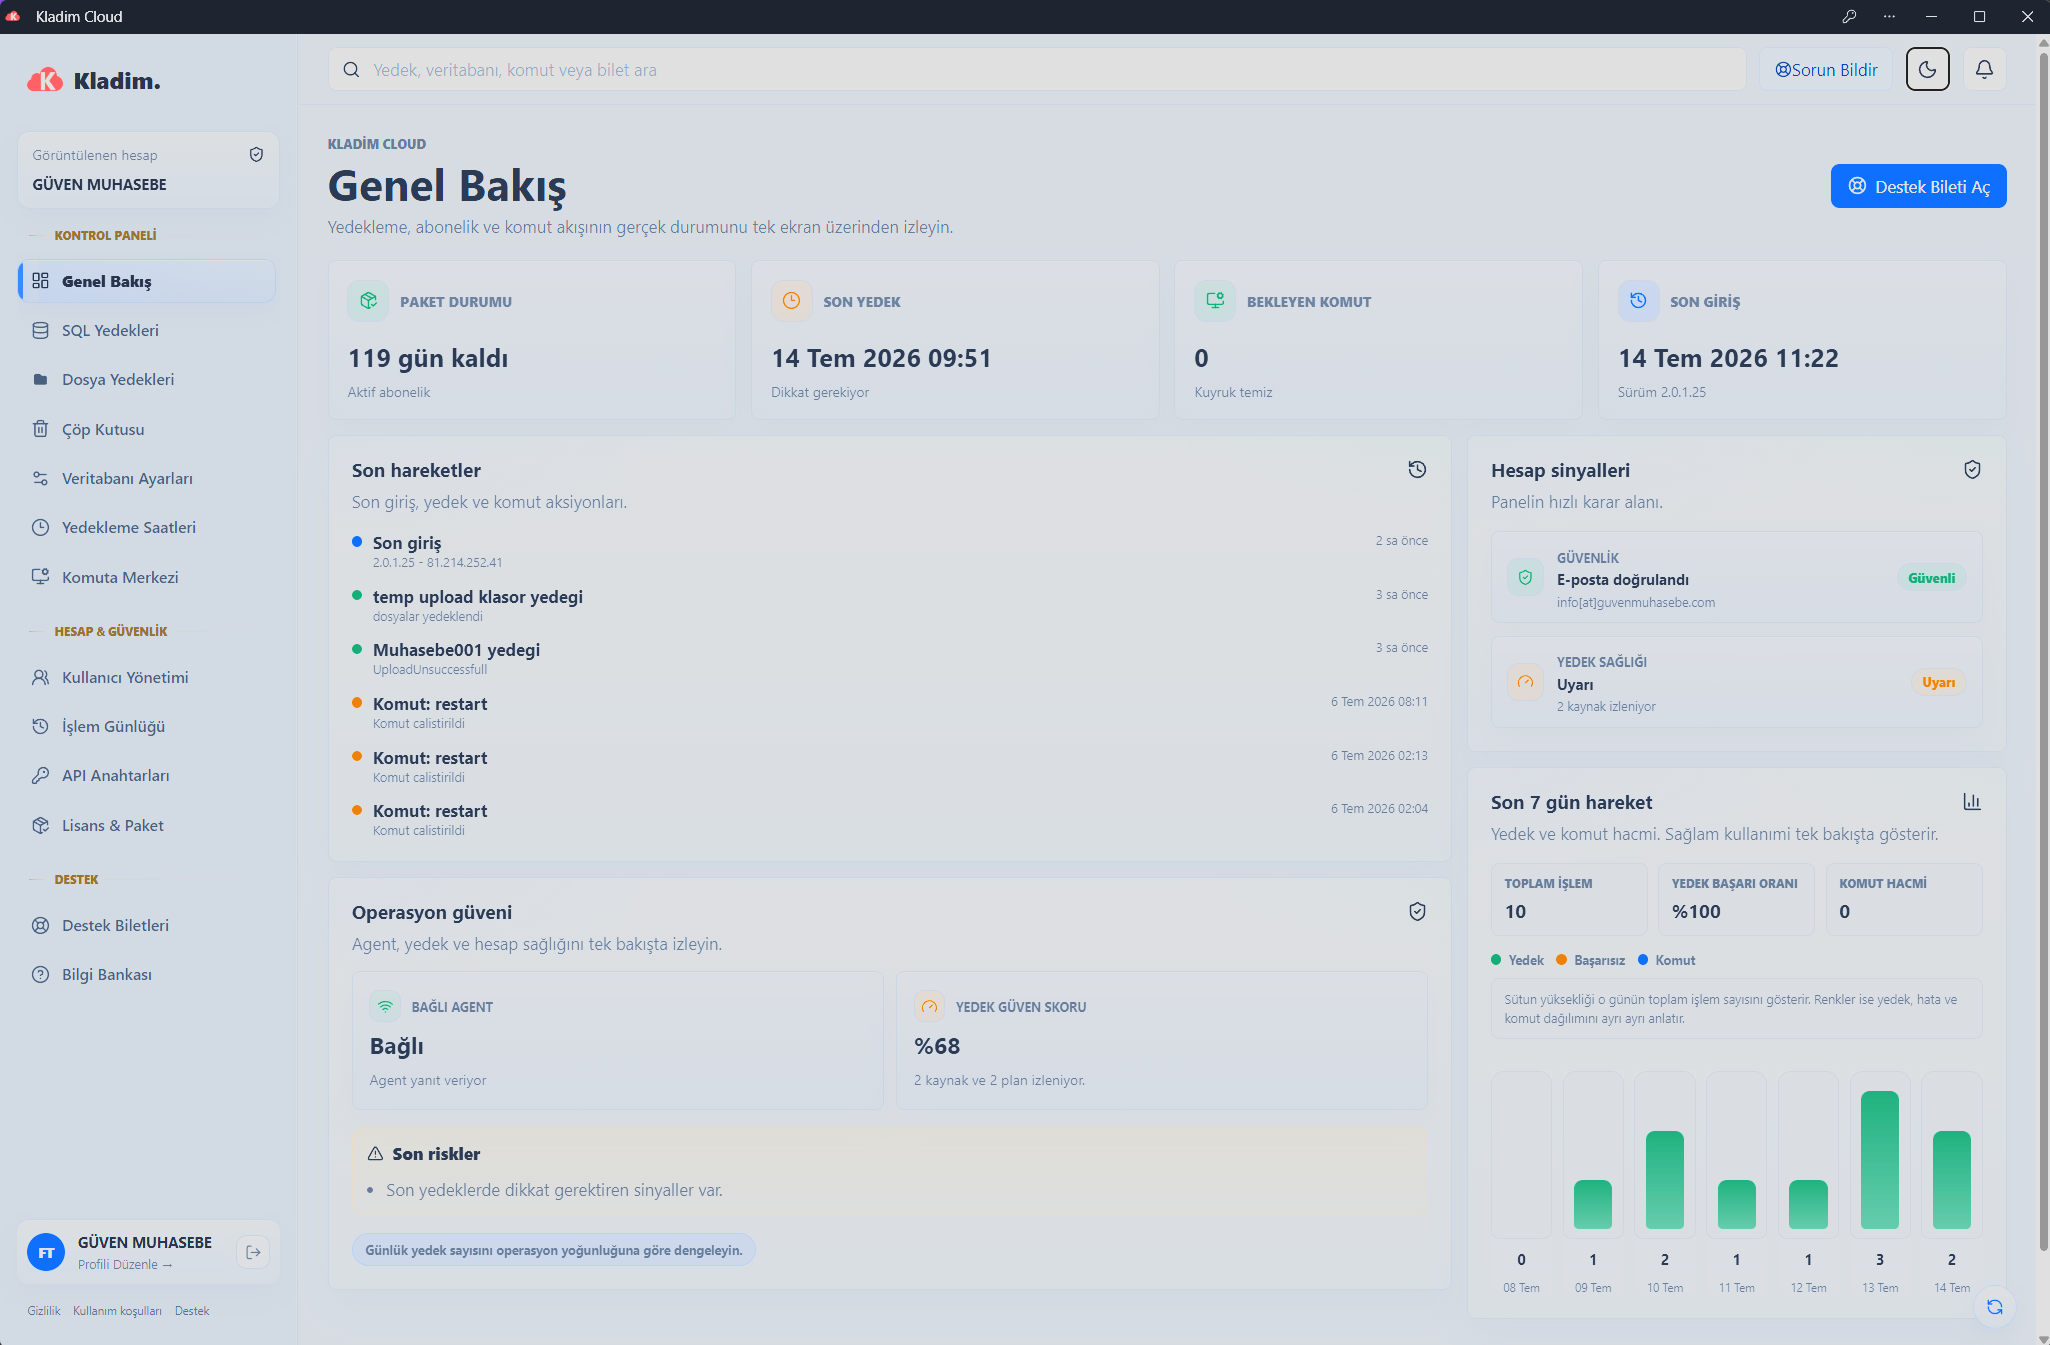Open notifications bell
Screen dimensions: 2050x1345
click(x=1984, y=70)
